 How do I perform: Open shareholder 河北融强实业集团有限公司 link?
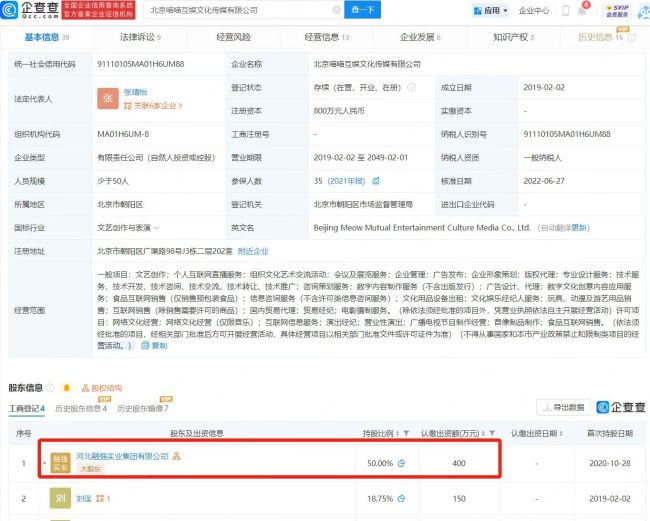click(122, 456)
